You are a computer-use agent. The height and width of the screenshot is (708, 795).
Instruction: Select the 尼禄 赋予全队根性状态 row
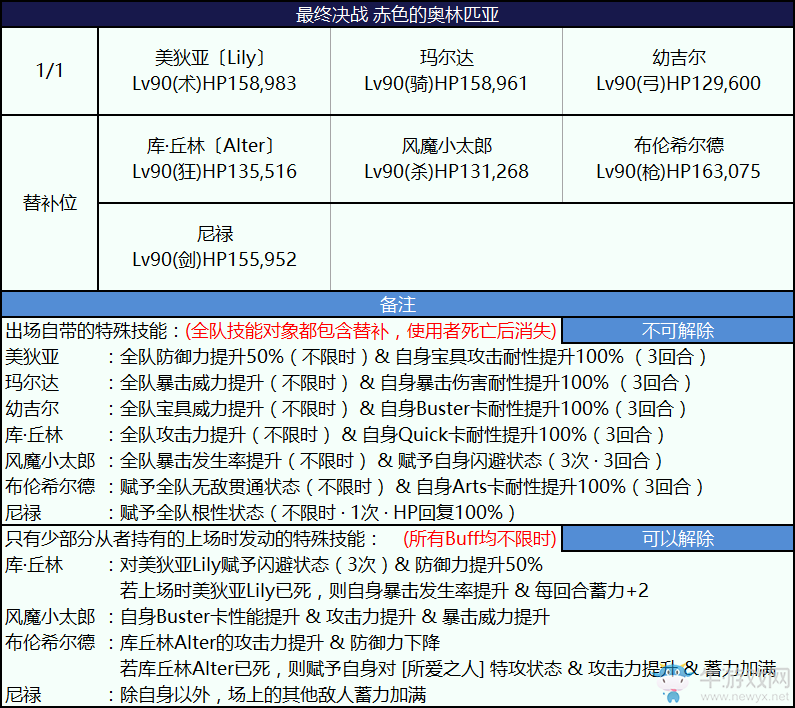click(x=260, y=512)
